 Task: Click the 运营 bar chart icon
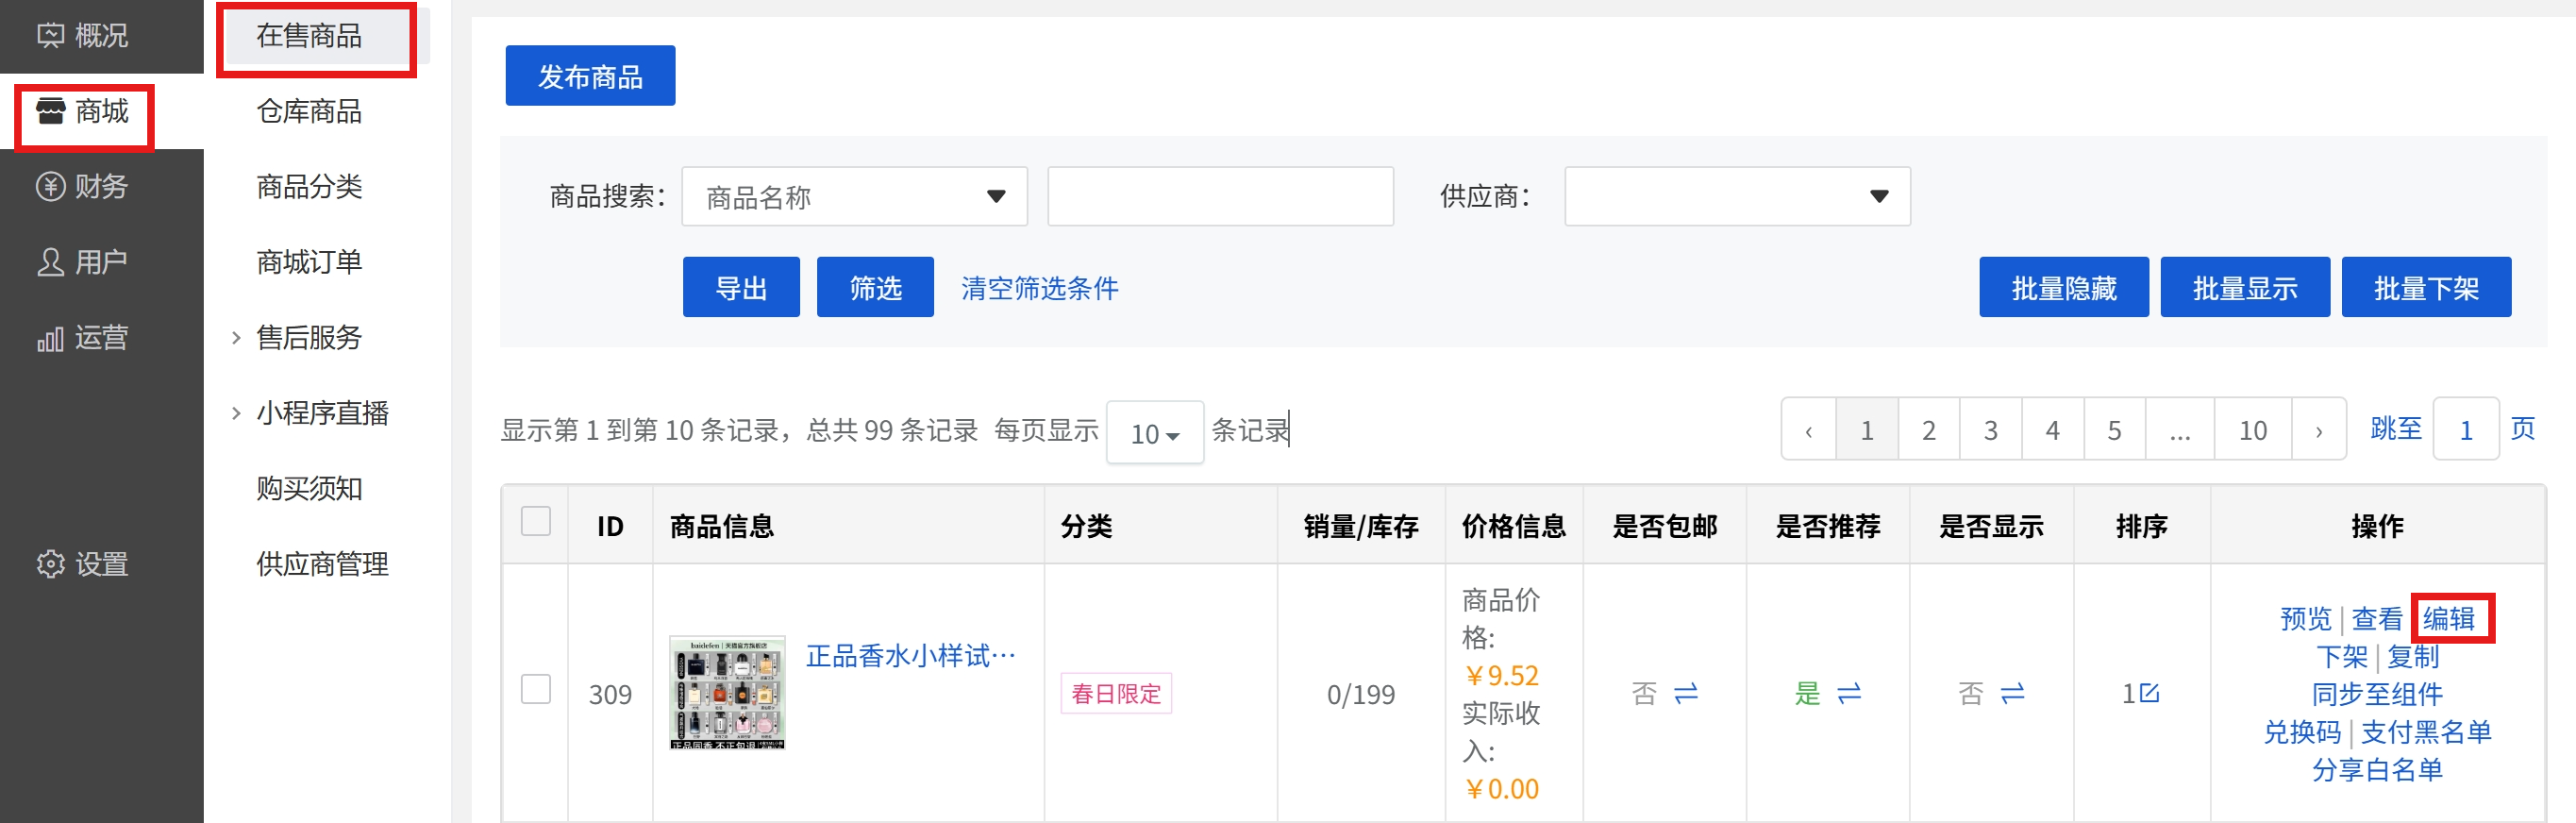[50, 339]
